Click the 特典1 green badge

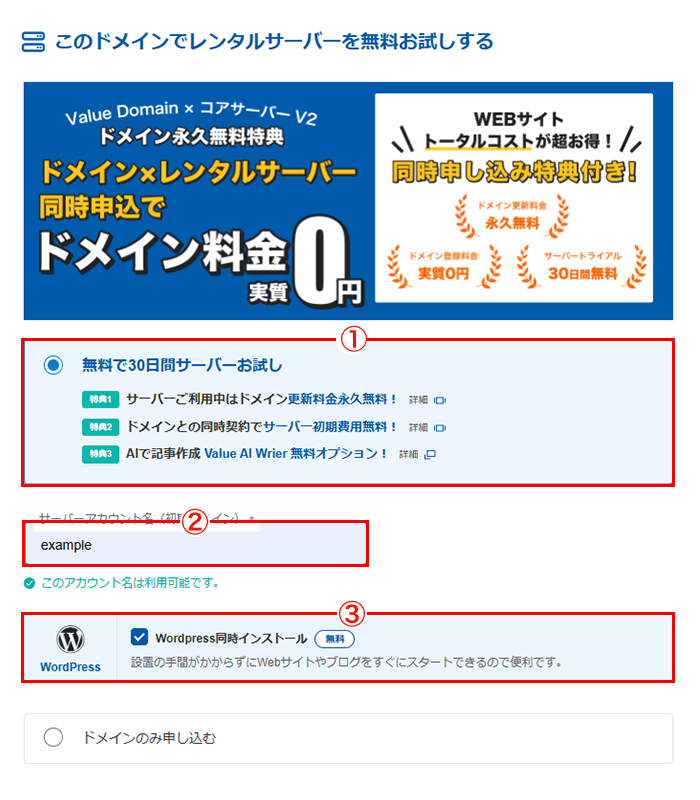coord(101,399)
